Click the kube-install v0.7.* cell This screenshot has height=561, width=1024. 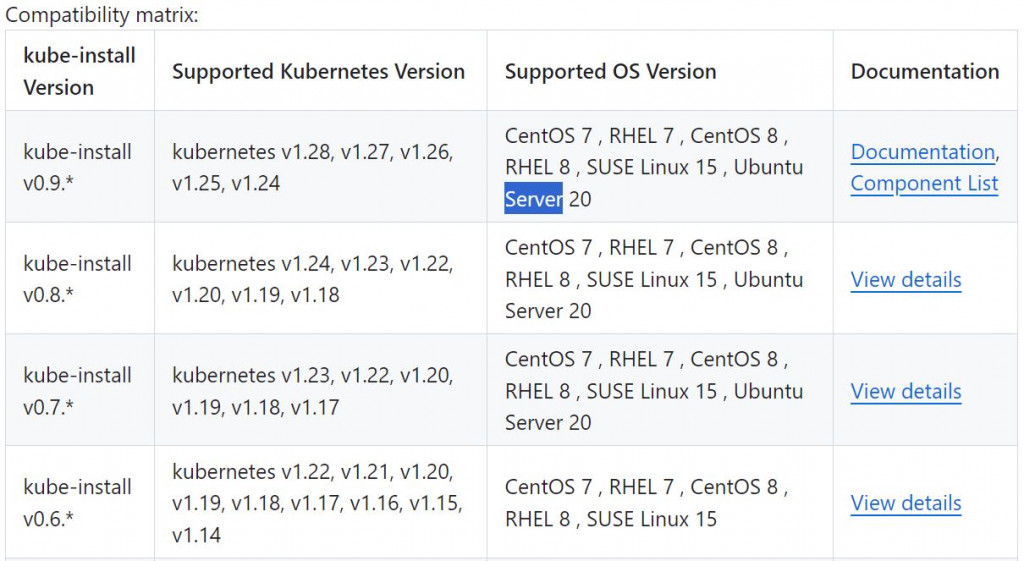[x=77, y=391]
